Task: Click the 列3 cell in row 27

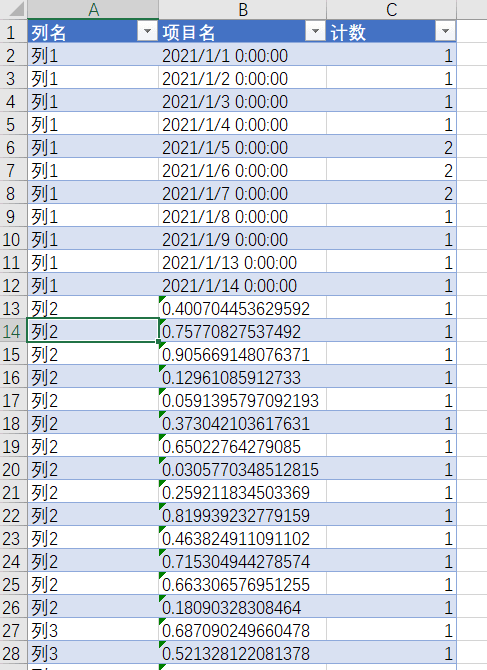Action: [x=93, y=630]
